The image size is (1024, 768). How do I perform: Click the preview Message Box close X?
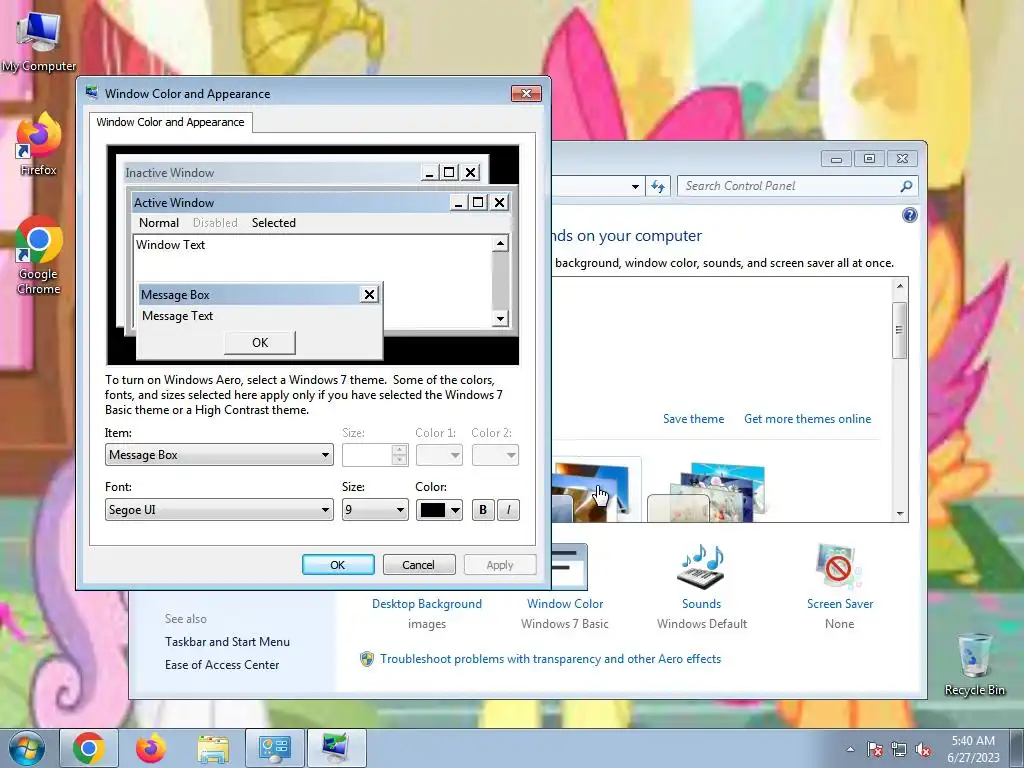369,295
